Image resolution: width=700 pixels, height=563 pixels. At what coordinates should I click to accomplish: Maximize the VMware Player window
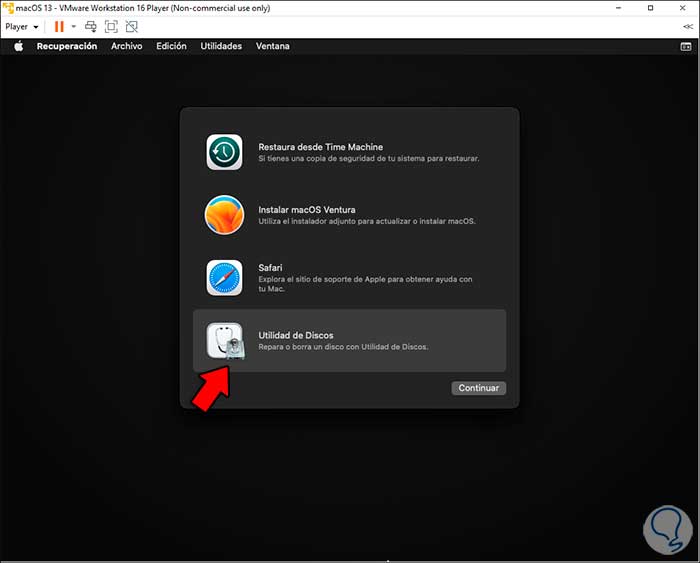point(650,8)
